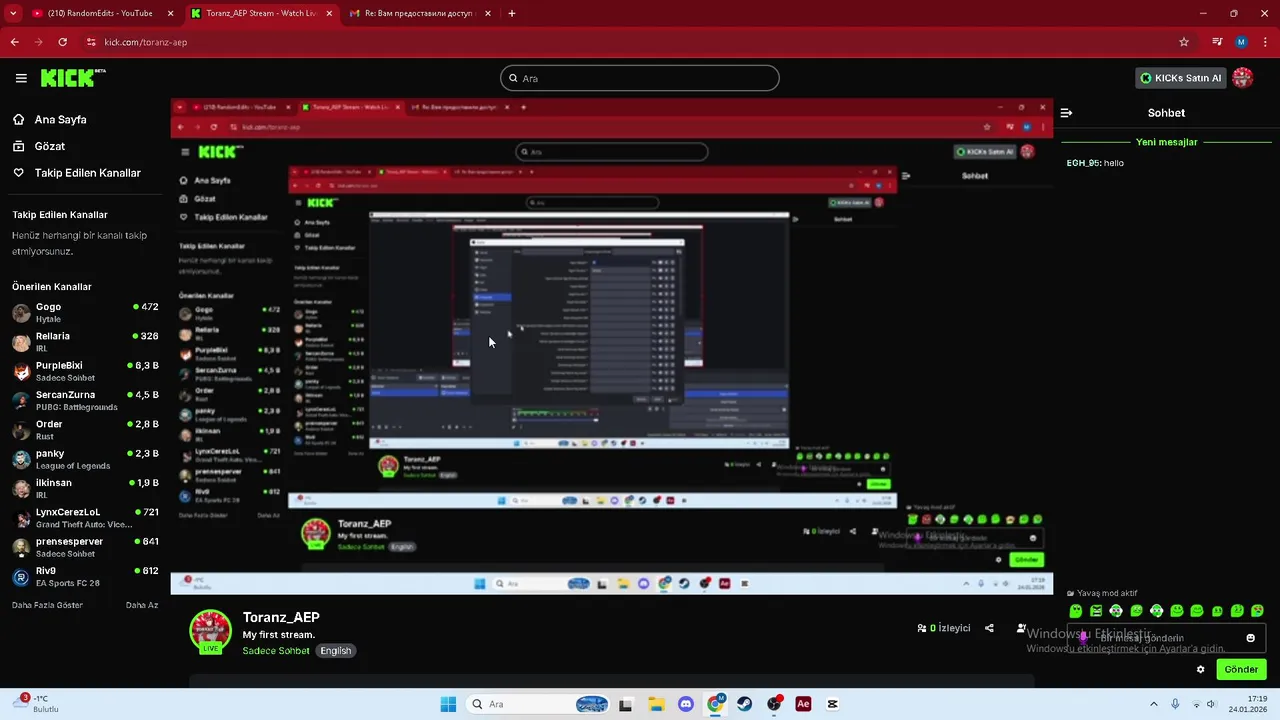Viewport: 1280px width, 720px height.
Task: Click the browser back arrow
Action: (14, 42)
